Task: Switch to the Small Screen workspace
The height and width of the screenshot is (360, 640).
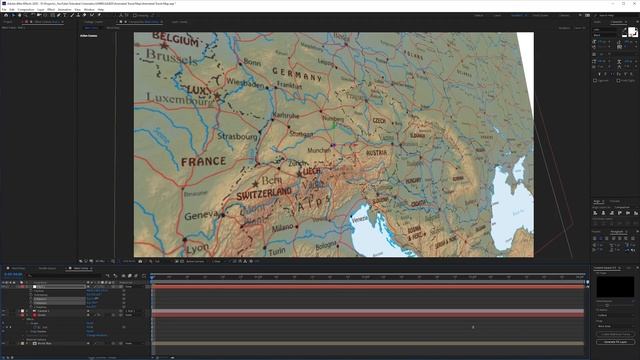Action: pyautogui.click(x=540, y=15)
